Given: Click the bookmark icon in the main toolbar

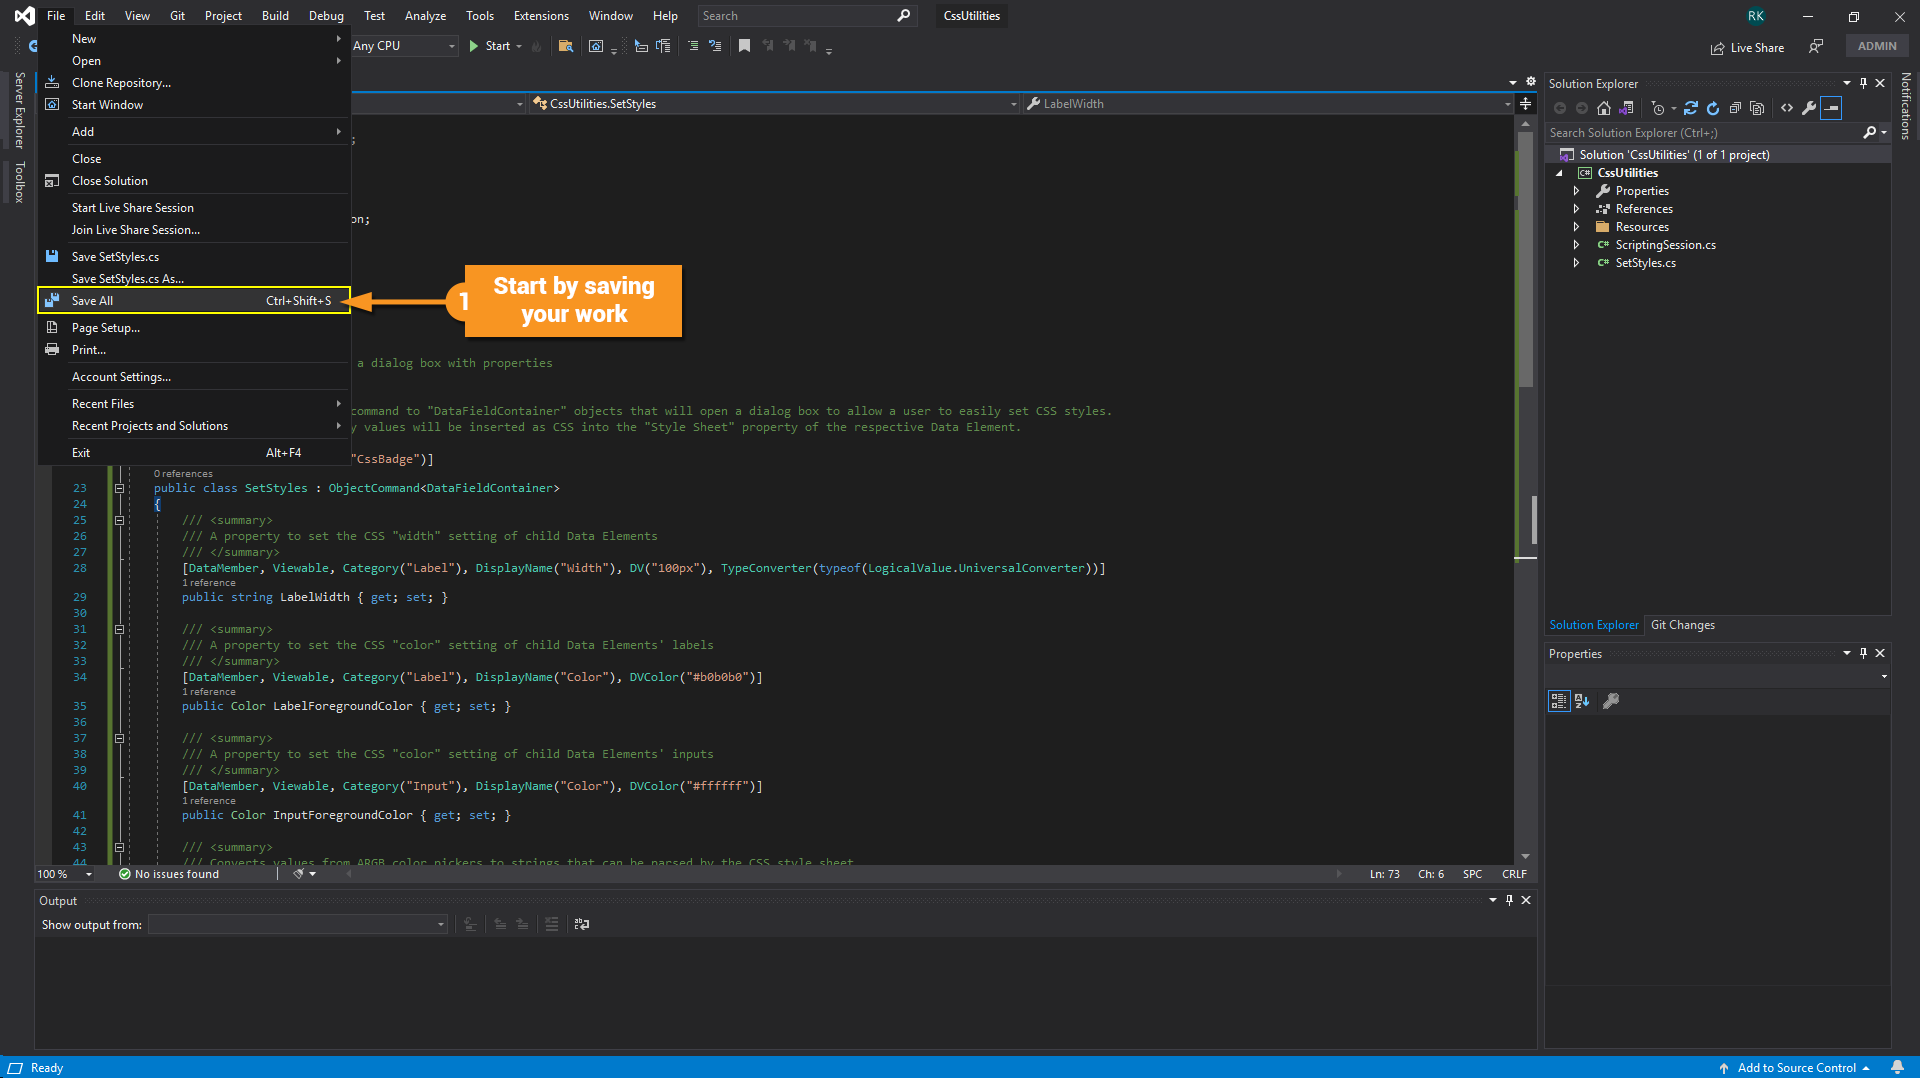Looking at the screenshot, I should coord(744,46).
